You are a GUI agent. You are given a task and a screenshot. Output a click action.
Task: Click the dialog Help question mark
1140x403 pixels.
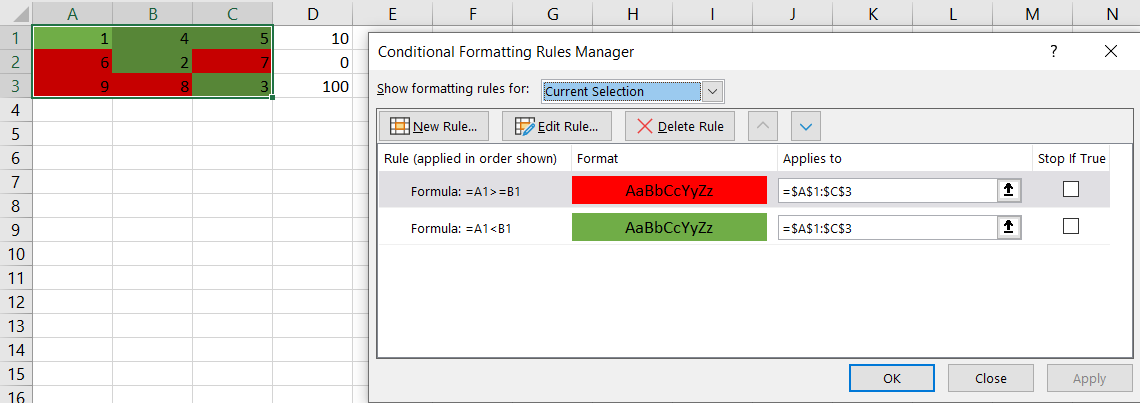[1053, 51]
